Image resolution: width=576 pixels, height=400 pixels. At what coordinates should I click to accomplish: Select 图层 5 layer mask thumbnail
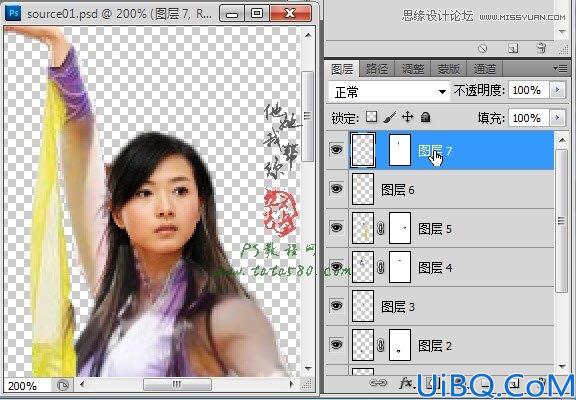click(400, 228)
